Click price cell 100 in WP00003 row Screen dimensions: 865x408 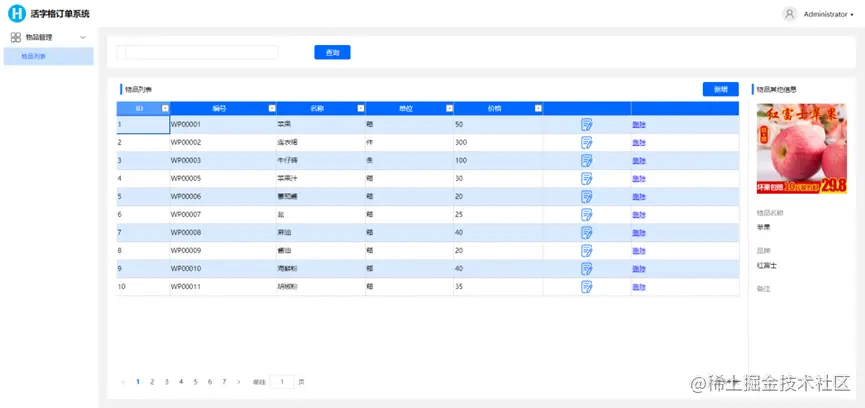point(498,160)
